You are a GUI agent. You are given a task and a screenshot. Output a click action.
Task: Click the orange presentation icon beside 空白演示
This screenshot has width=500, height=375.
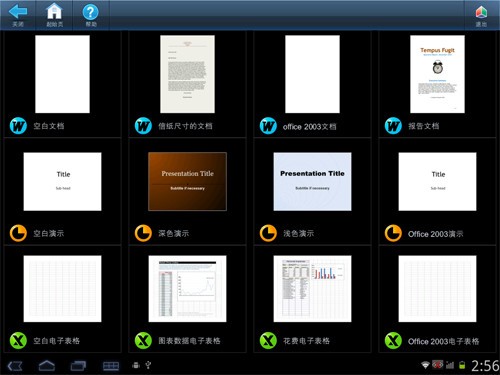tap(18, 233)
